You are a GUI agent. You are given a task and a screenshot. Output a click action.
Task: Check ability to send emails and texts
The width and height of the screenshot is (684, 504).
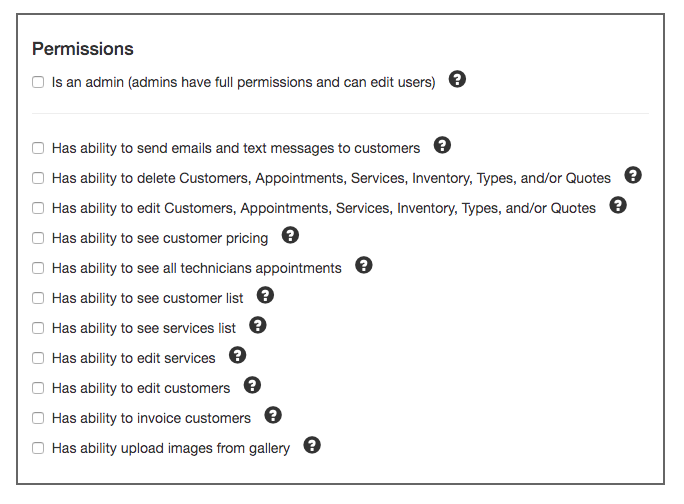coord(38,148)
